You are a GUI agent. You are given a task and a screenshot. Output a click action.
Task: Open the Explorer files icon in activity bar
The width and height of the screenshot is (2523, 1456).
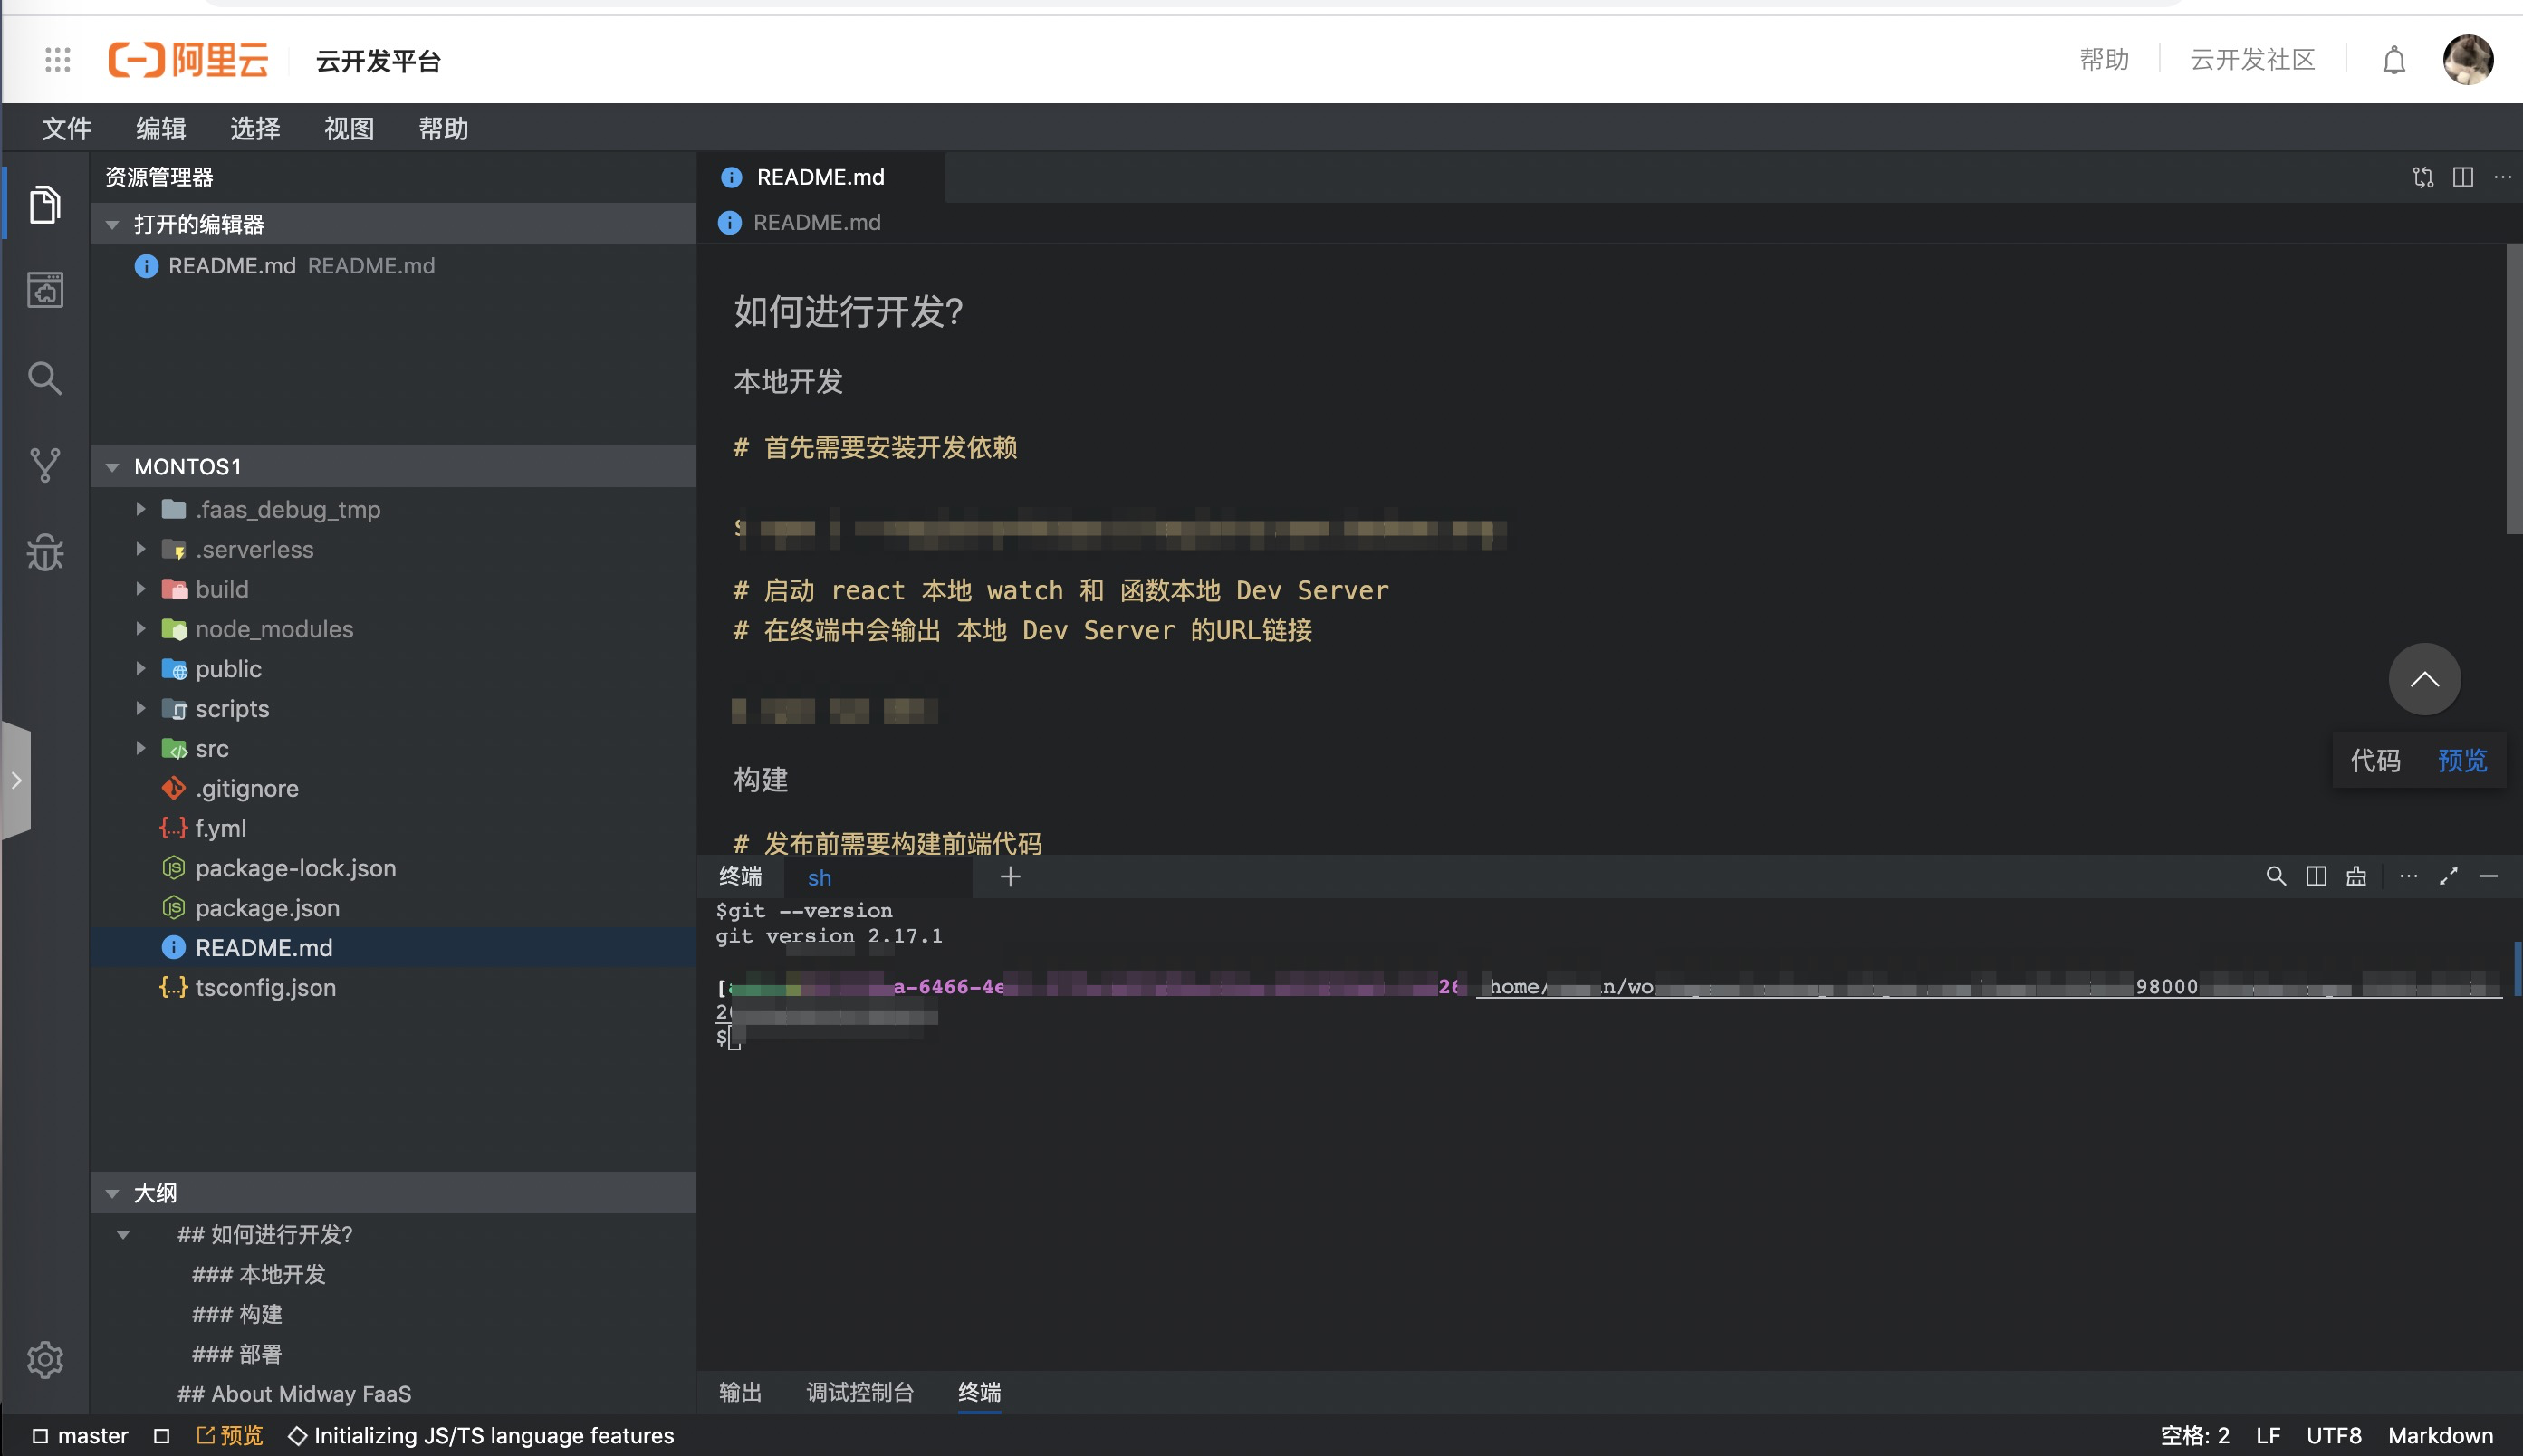[45, 205]
